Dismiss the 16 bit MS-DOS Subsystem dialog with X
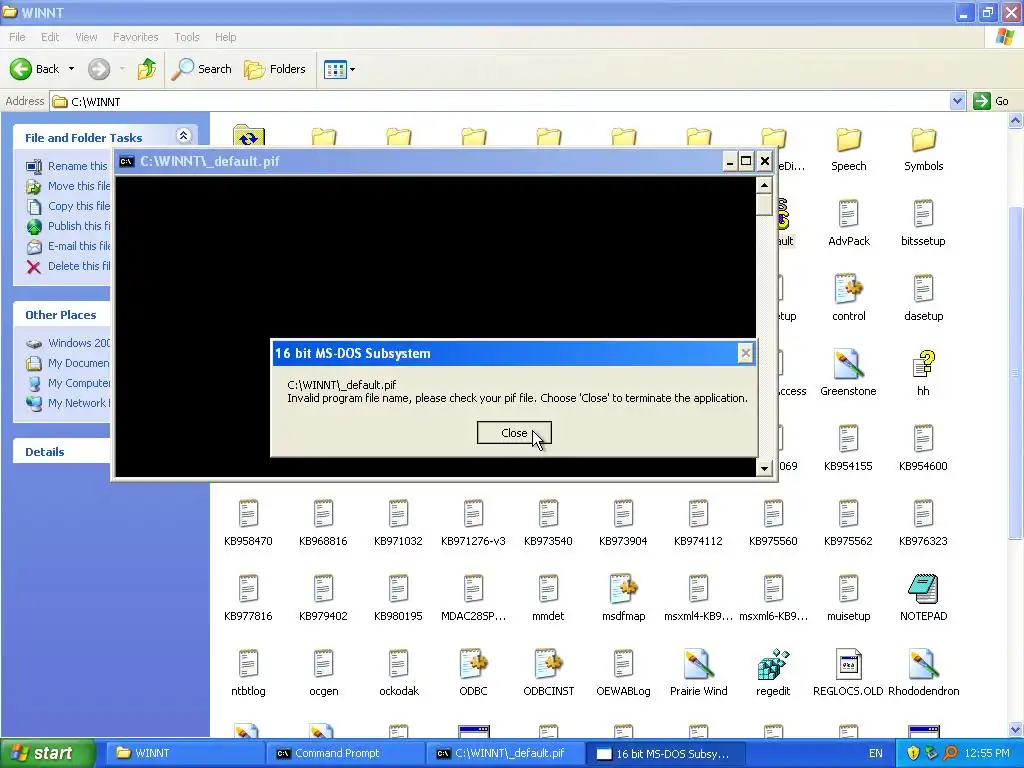 745,353
